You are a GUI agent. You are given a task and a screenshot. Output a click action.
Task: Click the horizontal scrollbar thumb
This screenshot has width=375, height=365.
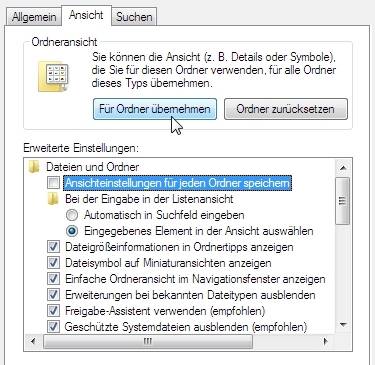[x=148, y=341]
